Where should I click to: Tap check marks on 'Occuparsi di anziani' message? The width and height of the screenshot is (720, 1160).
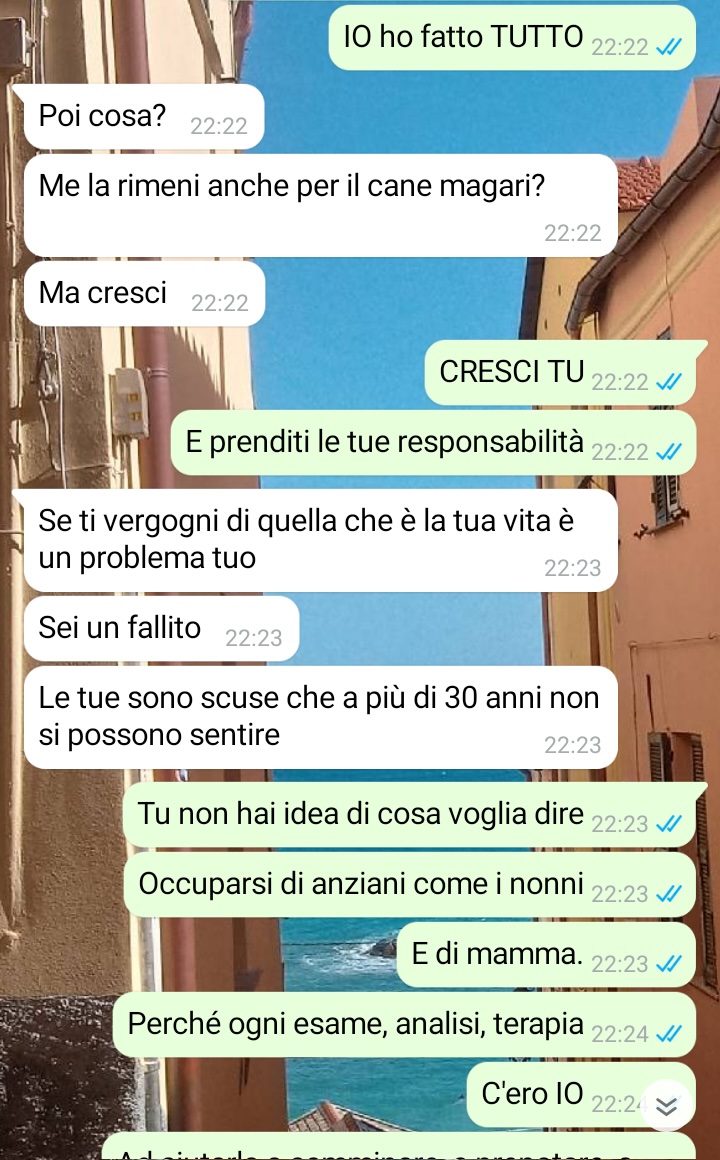pyautogui.click(x=668, y=894)
